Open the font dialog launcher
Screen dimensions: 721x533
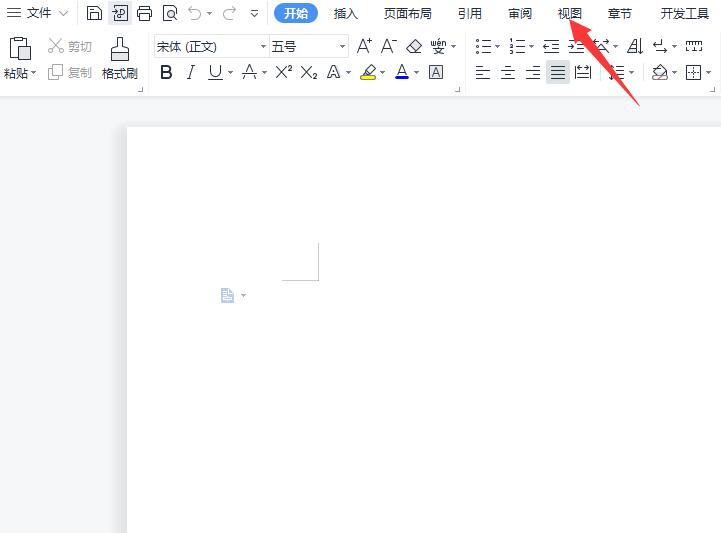458,89
